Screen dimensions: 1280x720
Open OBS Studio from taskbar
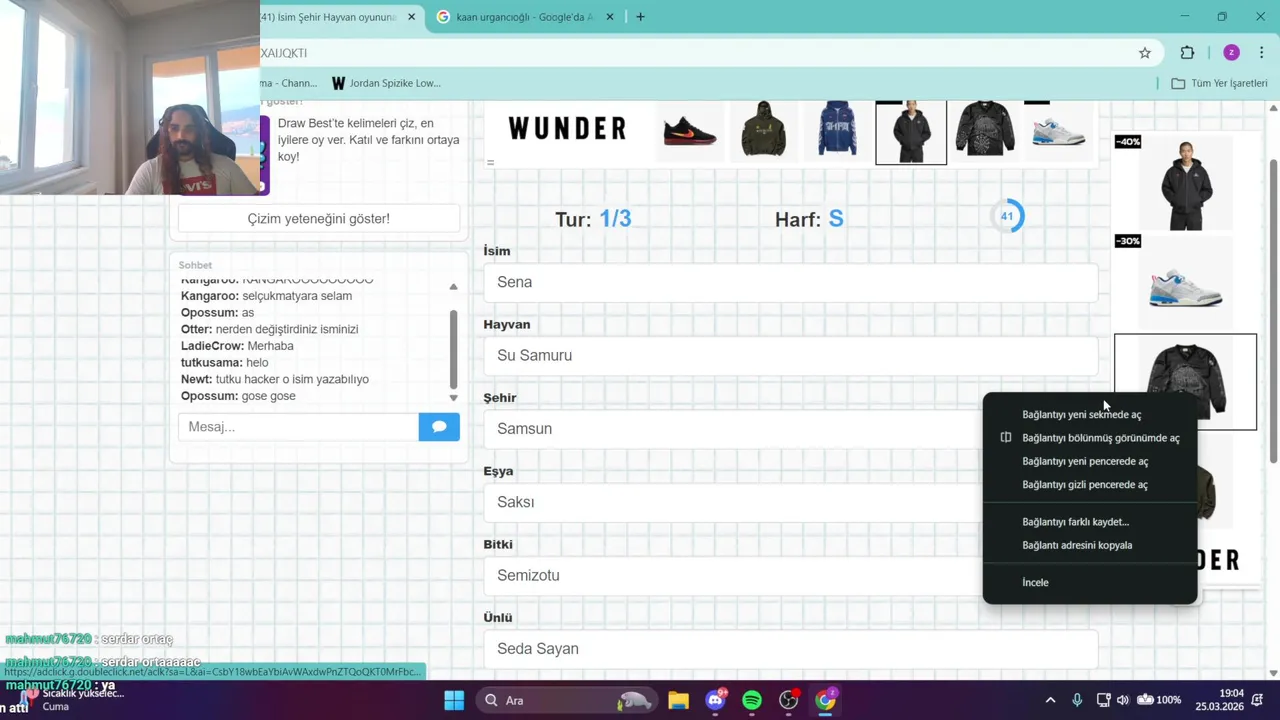coord(789,700)
